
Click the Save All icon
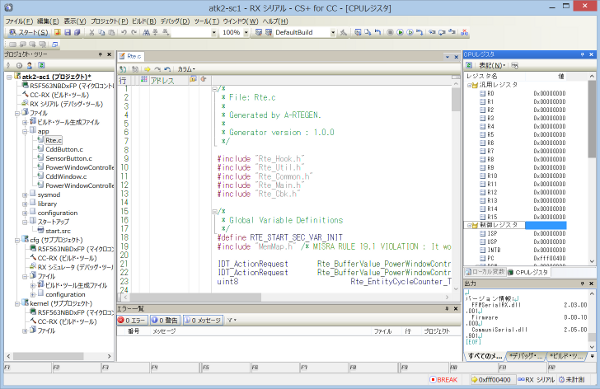click(x=77, y=33)
